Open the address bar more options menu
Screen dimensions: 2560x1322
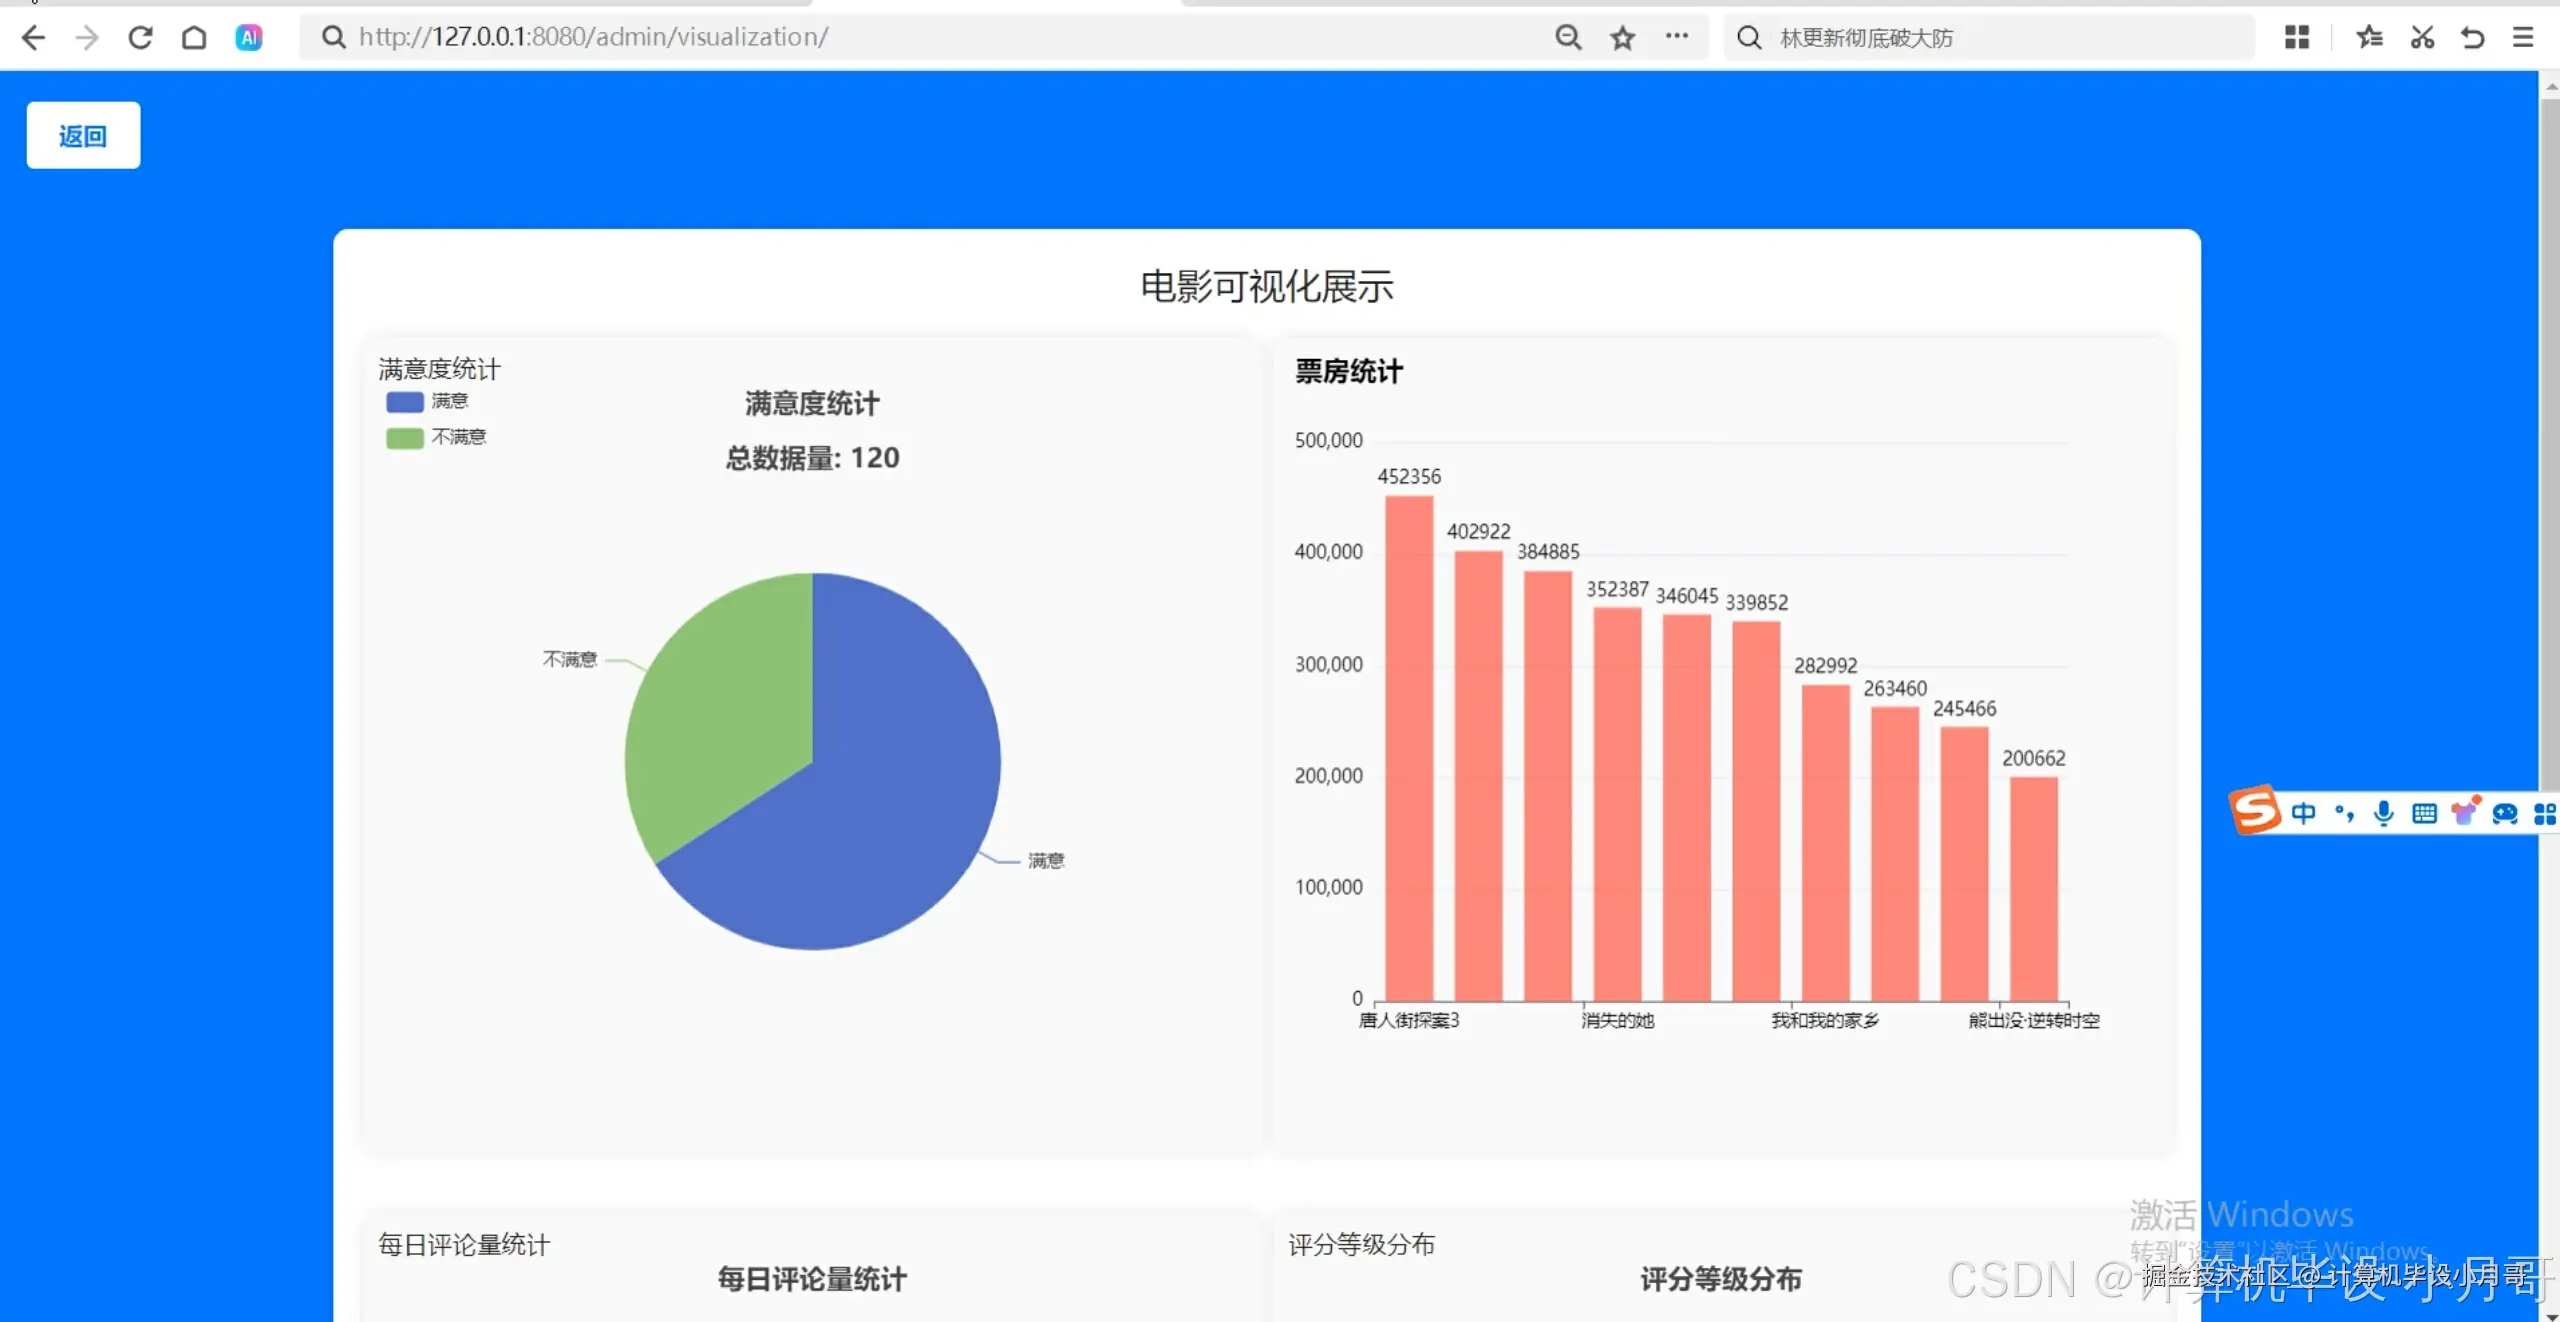1678,37
